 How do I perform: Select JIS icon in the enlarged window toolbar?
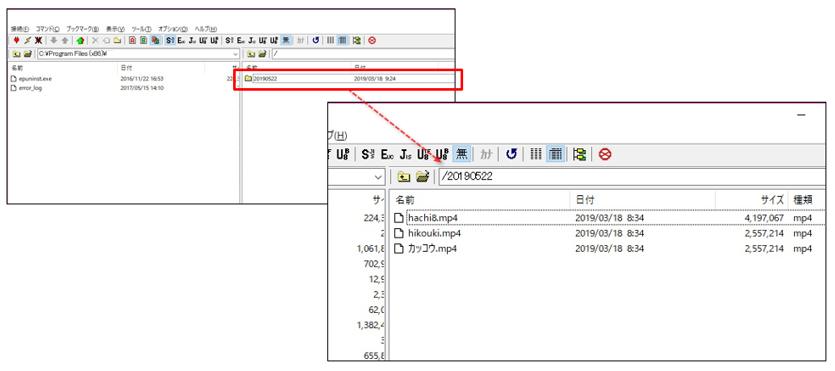coord(406,154)
